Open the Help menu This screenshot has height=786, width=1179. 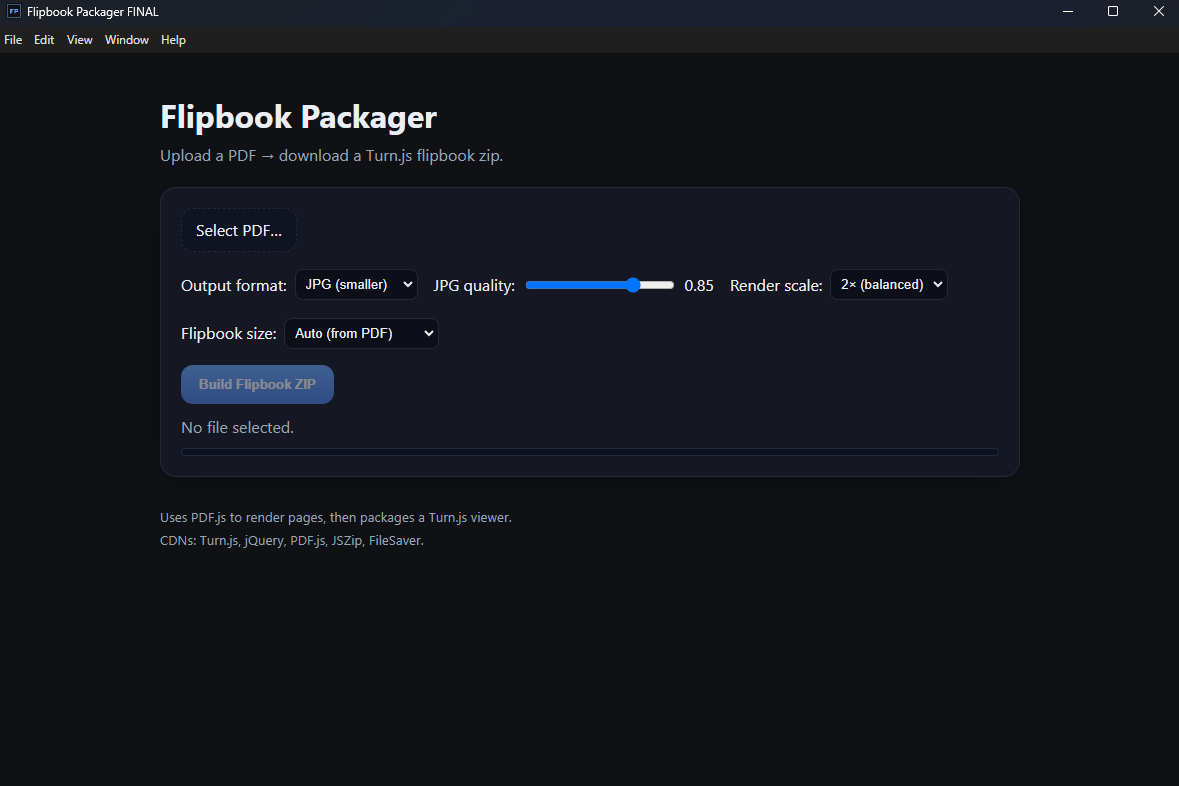click(173, 40)
